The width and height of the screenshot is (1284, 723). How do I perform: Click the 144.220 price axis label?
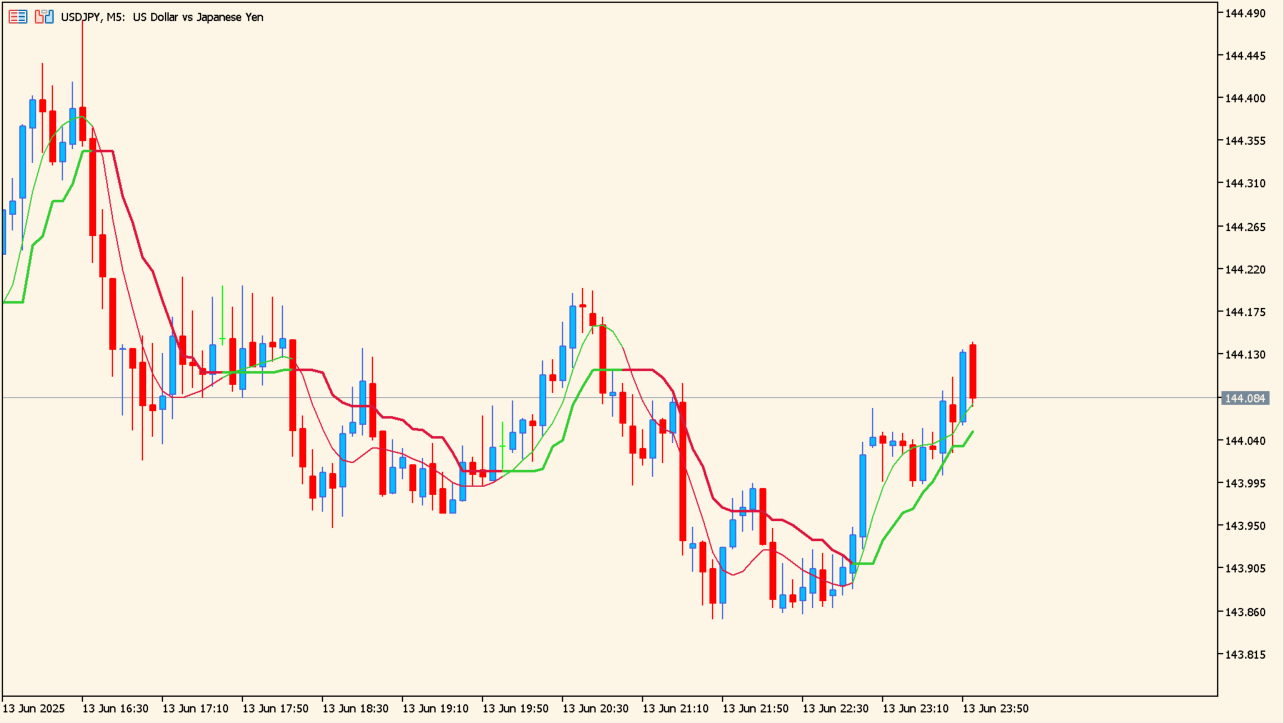[x=1245, y=270]
